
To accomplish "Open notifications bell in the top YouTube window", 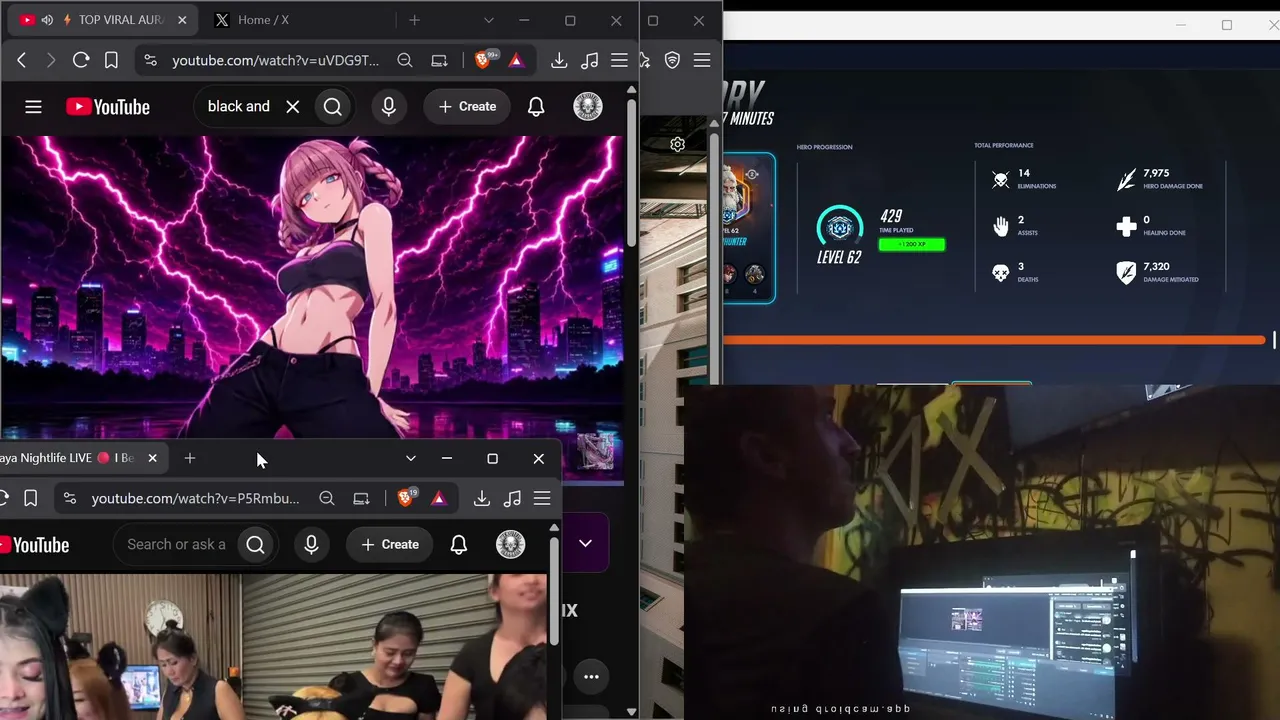I will coord(536,107).
